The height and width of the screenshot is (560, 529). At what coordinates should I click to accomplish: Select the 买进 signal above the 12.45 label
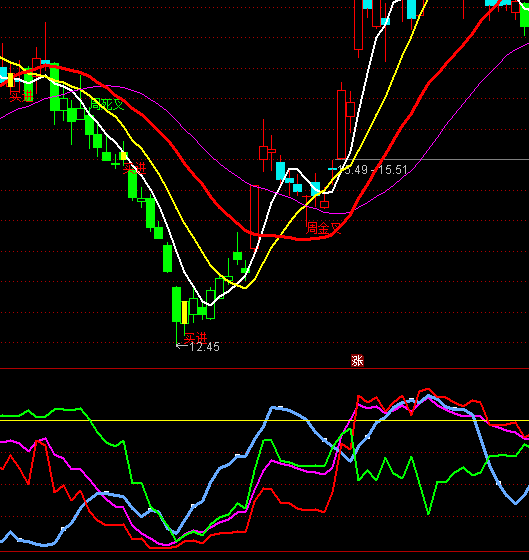(x=195, y=338)
